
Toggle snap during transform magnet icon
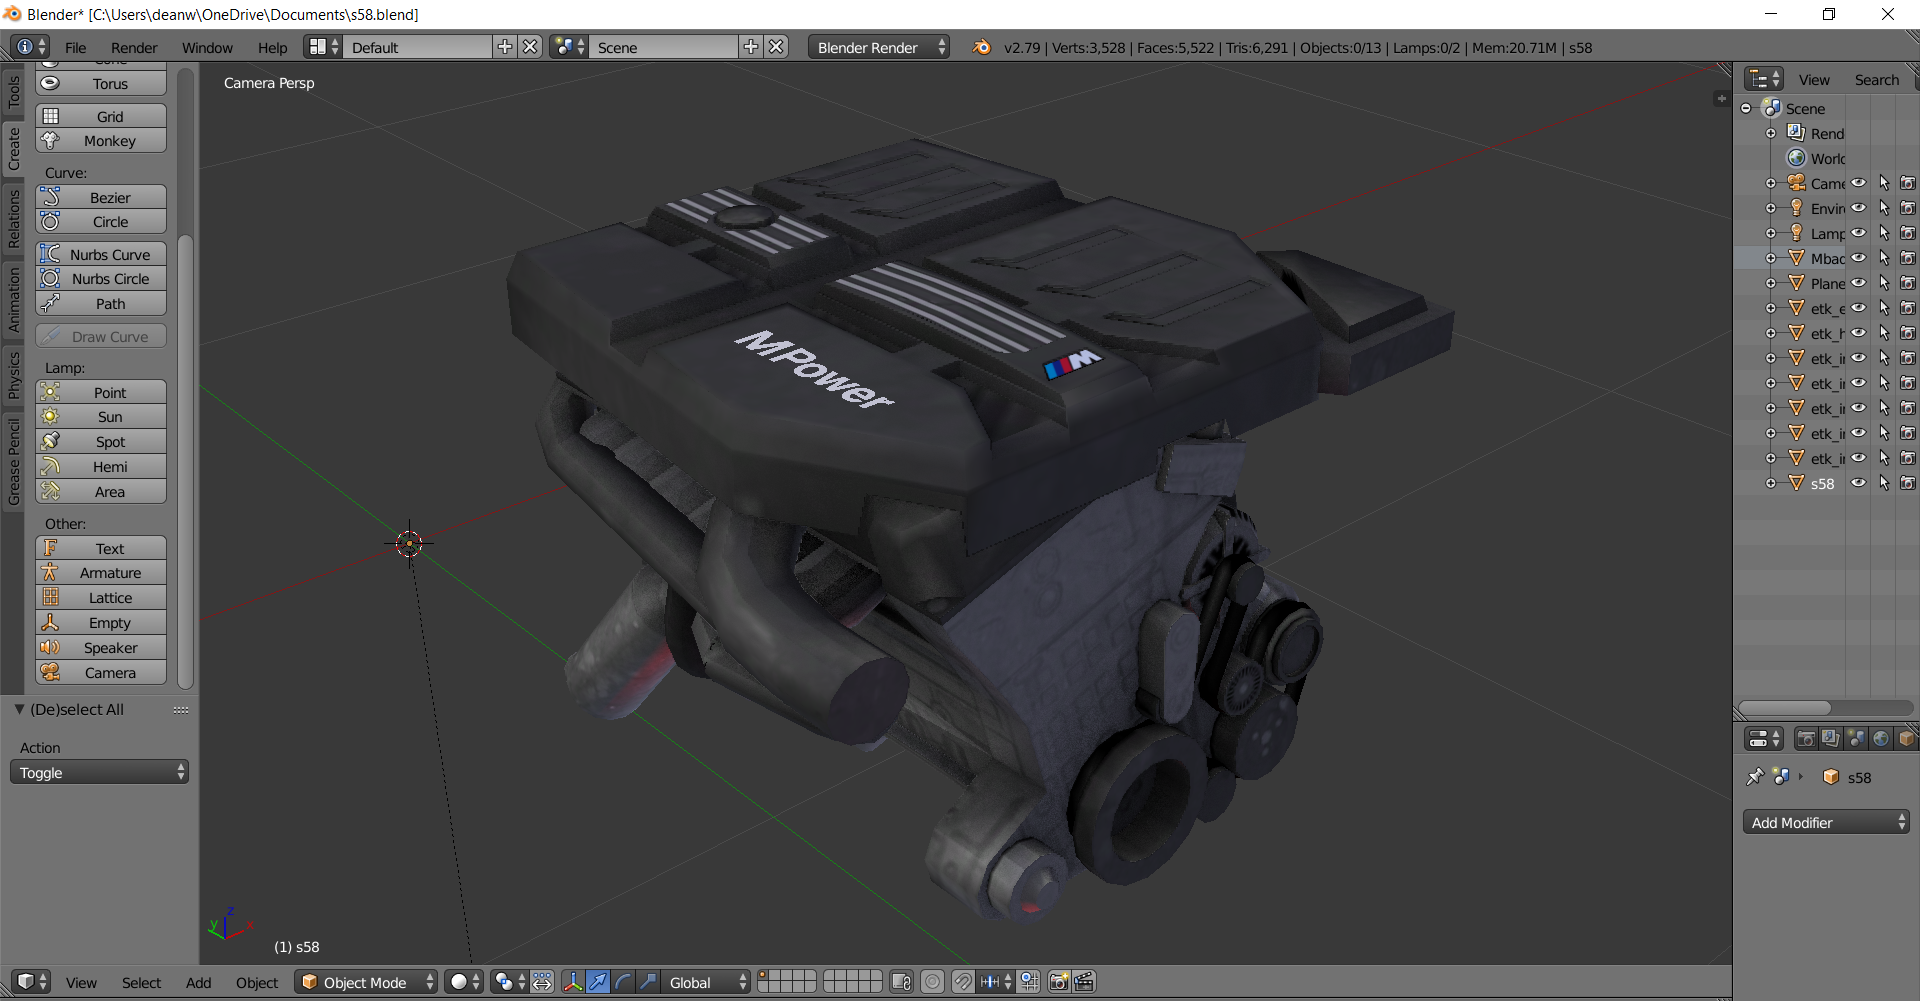[962, 982]
